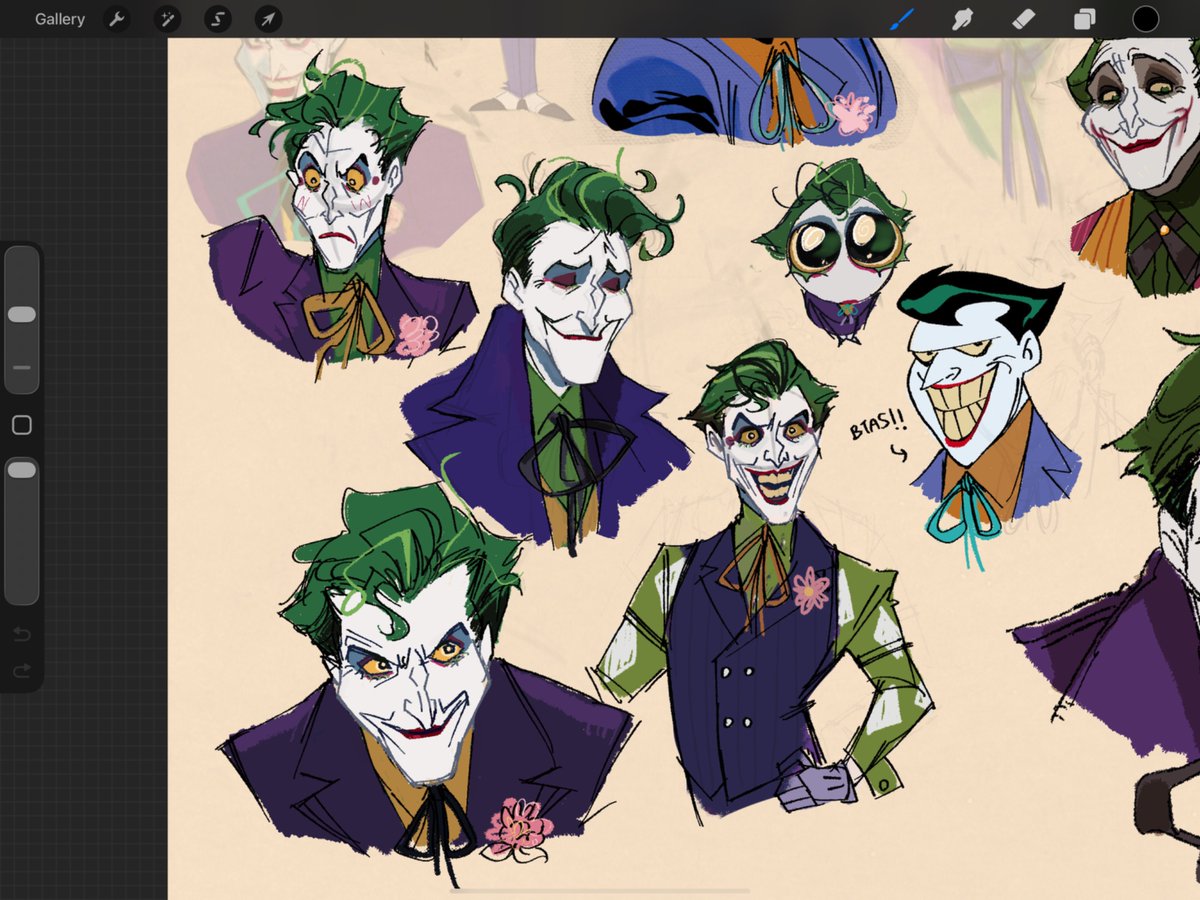Activate the Transform arrow tool
This screenshot has height=900, width=1200.
(x=268, y=19)
